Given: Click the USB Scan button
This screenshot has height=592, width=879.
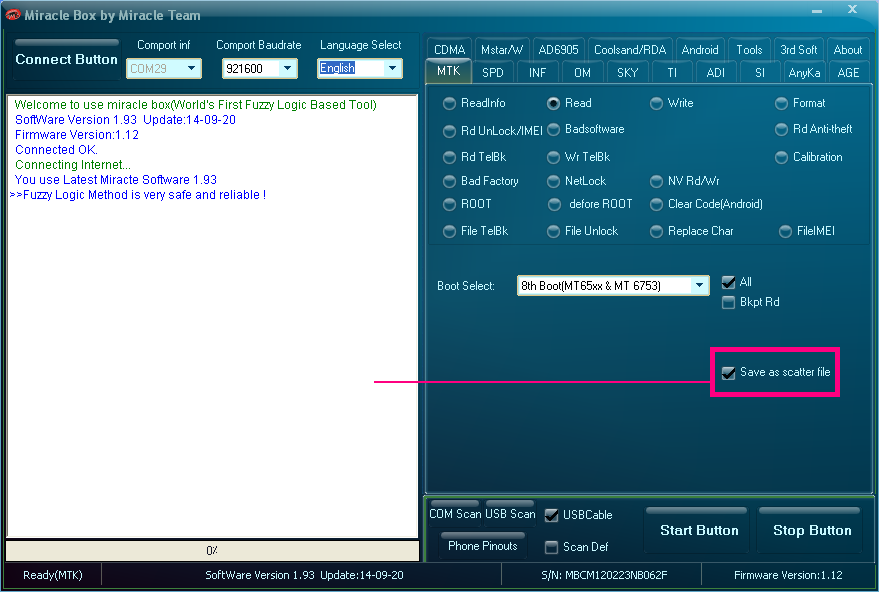Looking at the screenshot, I should tap(510, 513).
